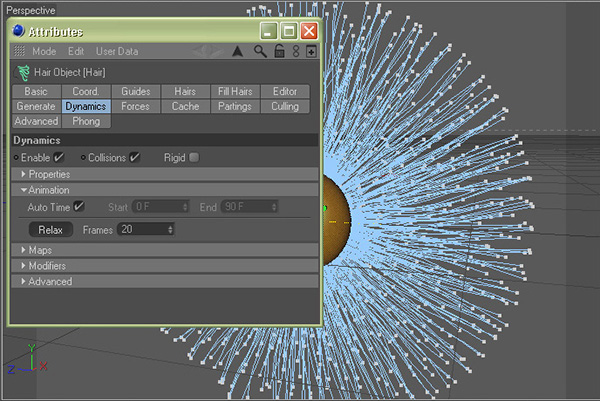Open the Phong tab
This screenshot has height=401, width=600.
pyautogui.click(x=86, y=121)
